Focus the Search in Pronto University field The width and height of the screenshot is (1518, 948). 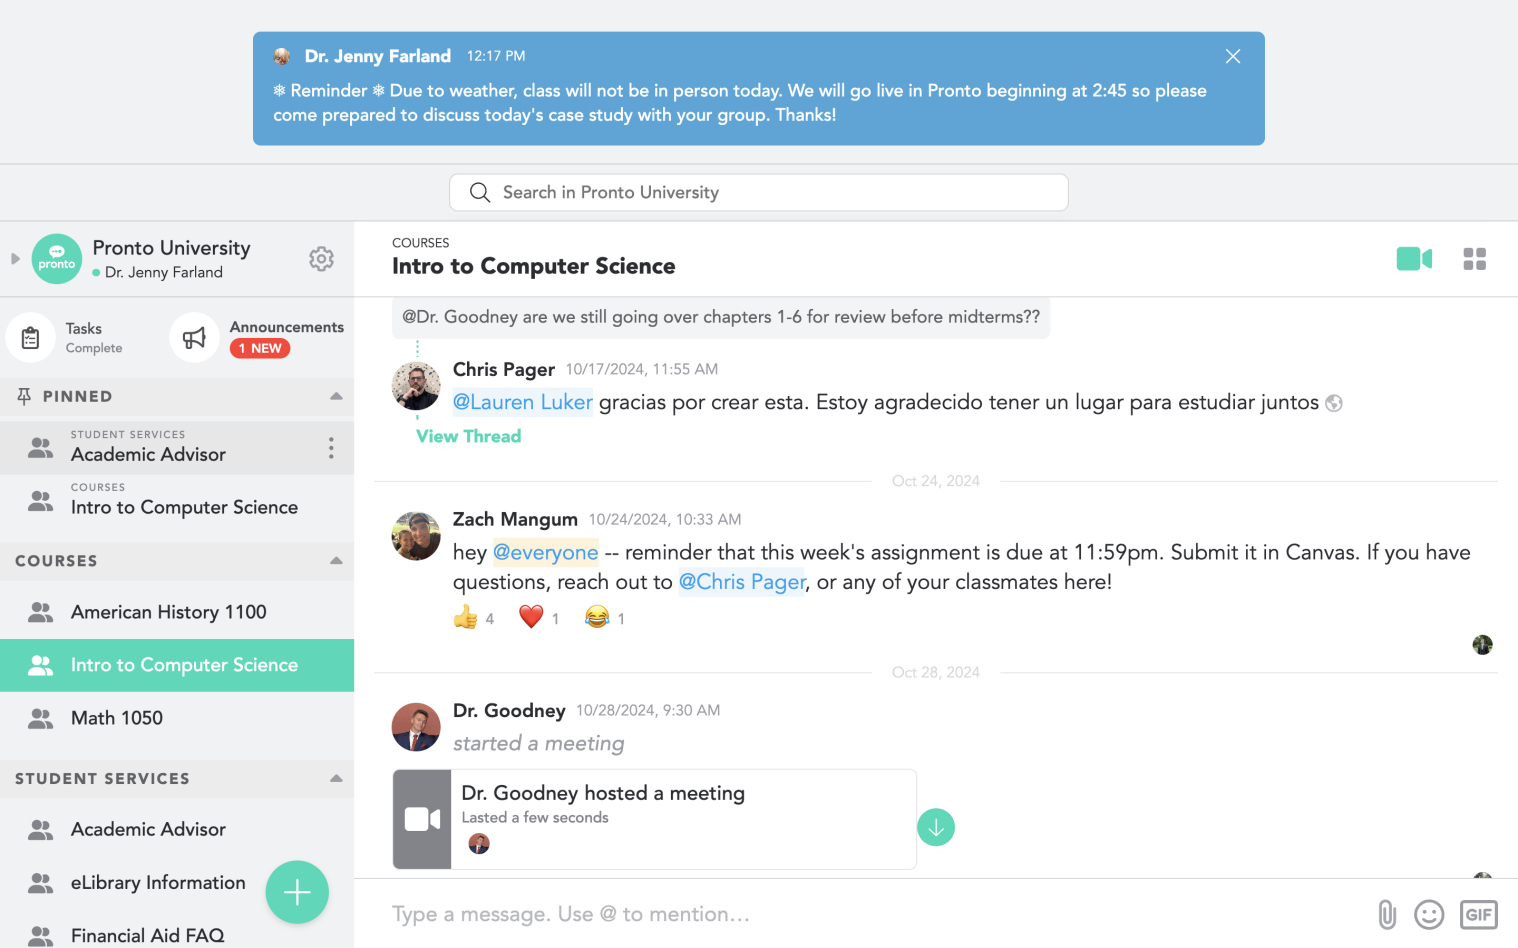point(758,192)
